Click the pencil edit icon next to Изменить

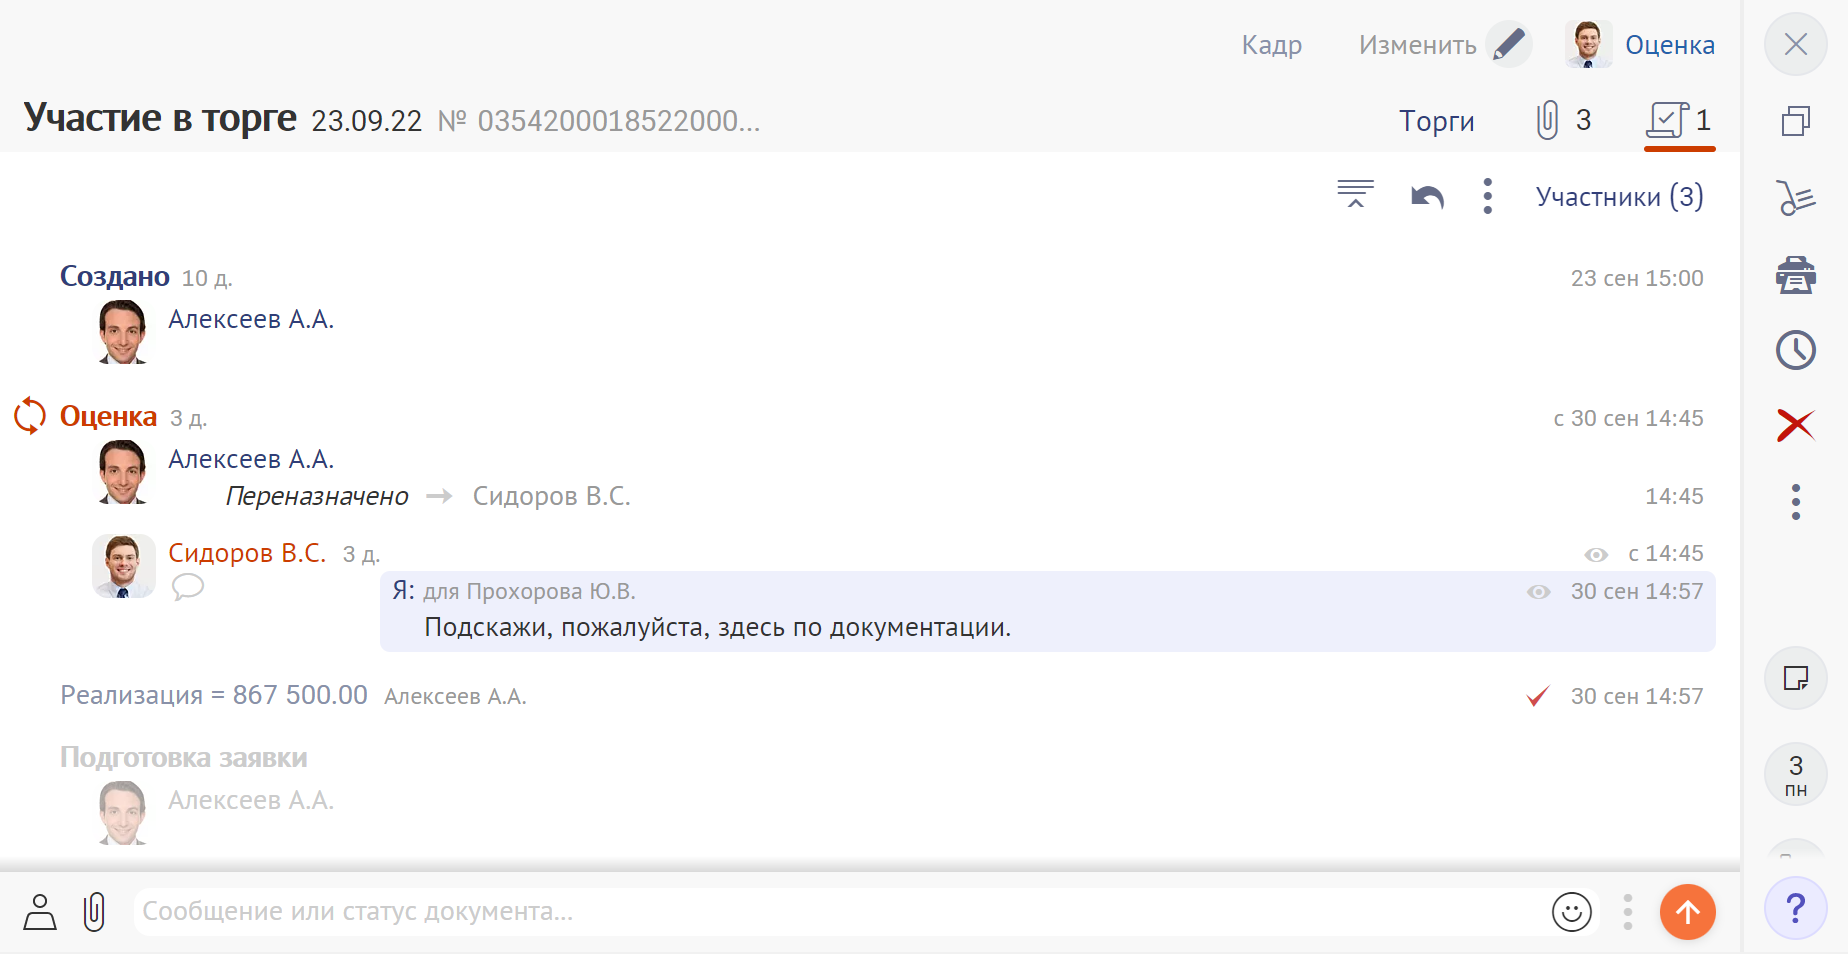pos(1508,45)
